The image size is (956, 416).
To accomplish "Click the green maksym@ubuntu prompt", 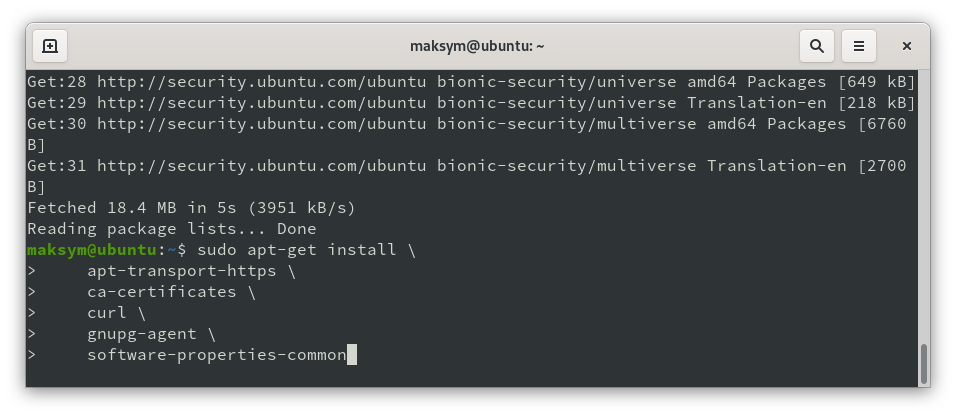I will pyautogui.click(x=92, y=250).
